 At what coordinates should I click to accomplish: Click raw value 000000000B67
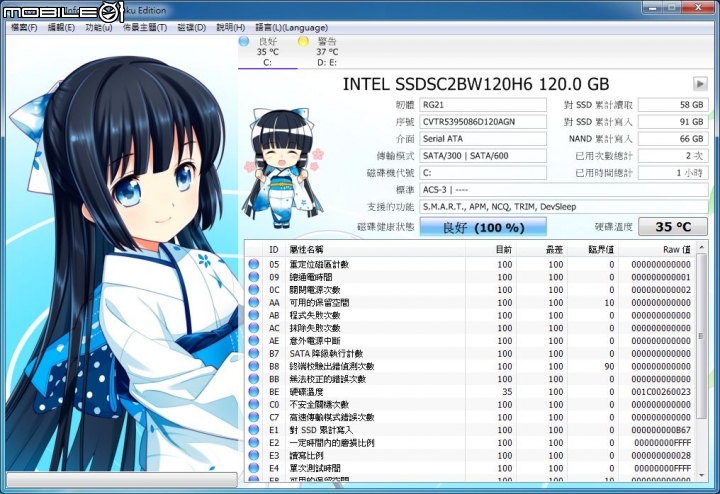click(661, 430)
